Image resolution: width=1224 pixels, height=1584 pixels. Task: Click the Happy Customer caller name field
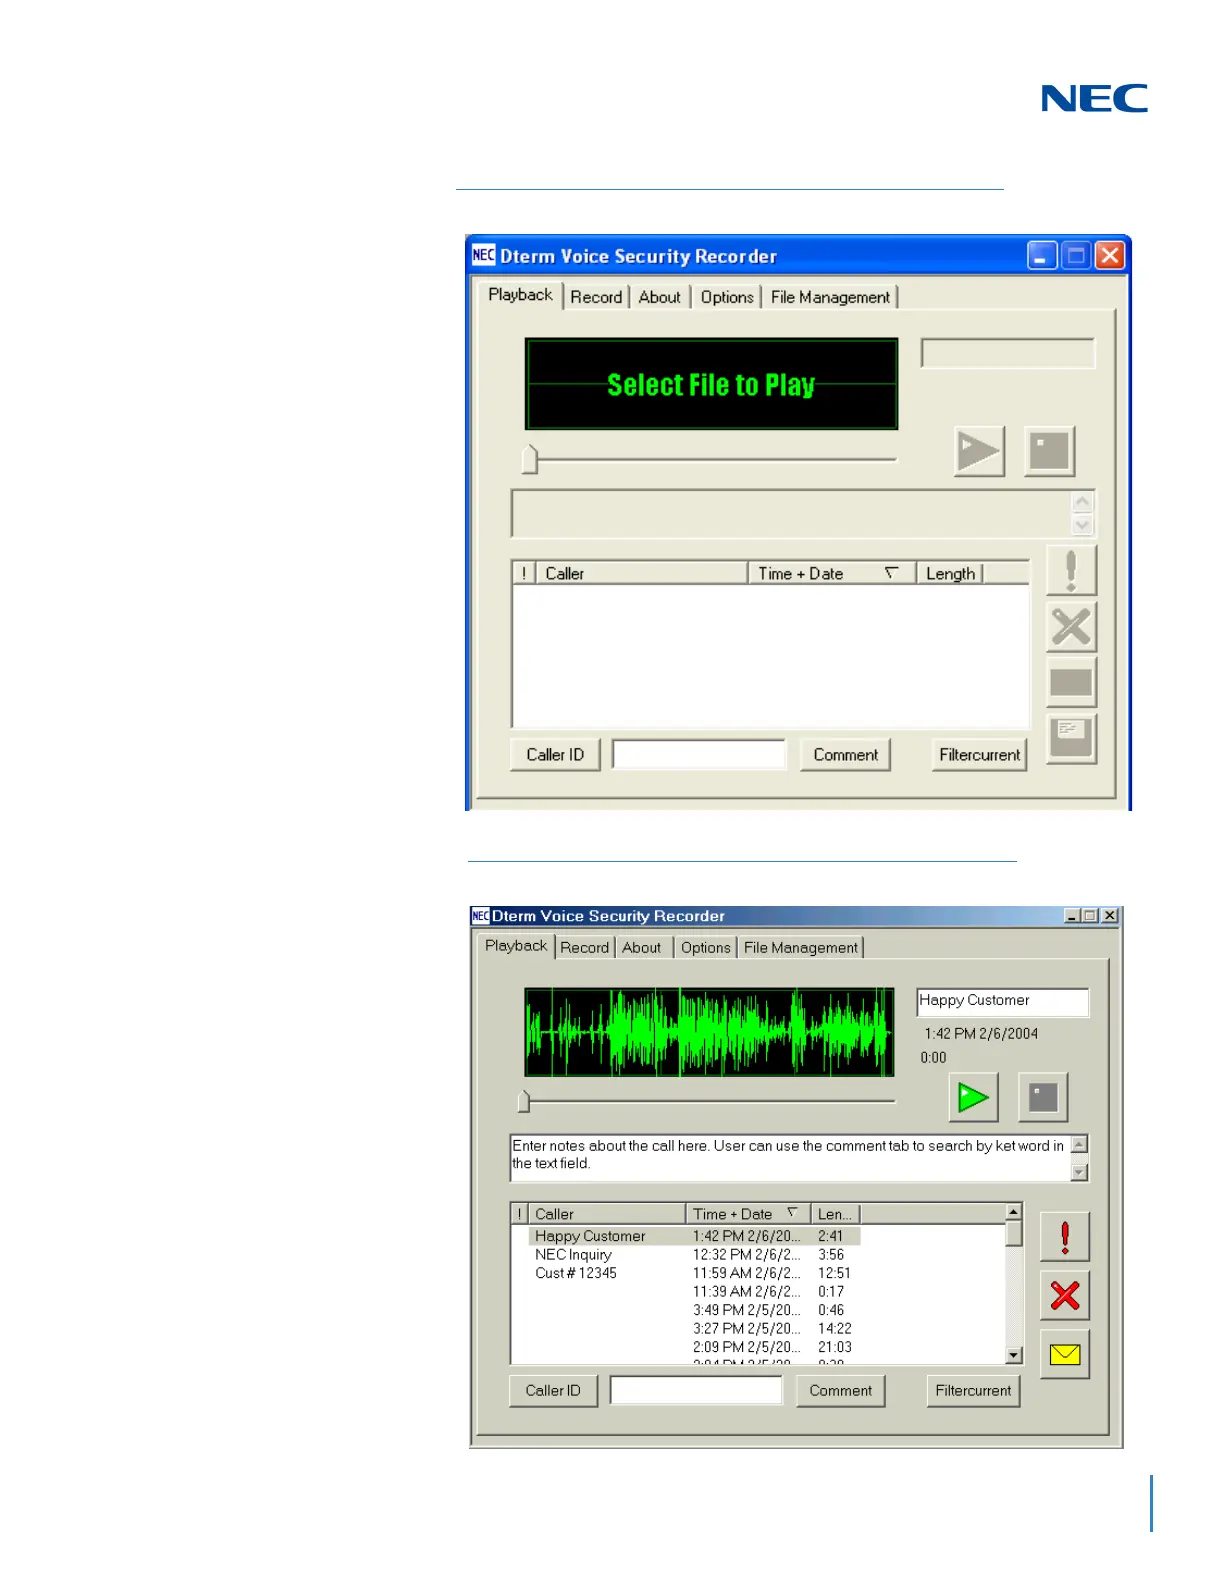(1003, 1002)
